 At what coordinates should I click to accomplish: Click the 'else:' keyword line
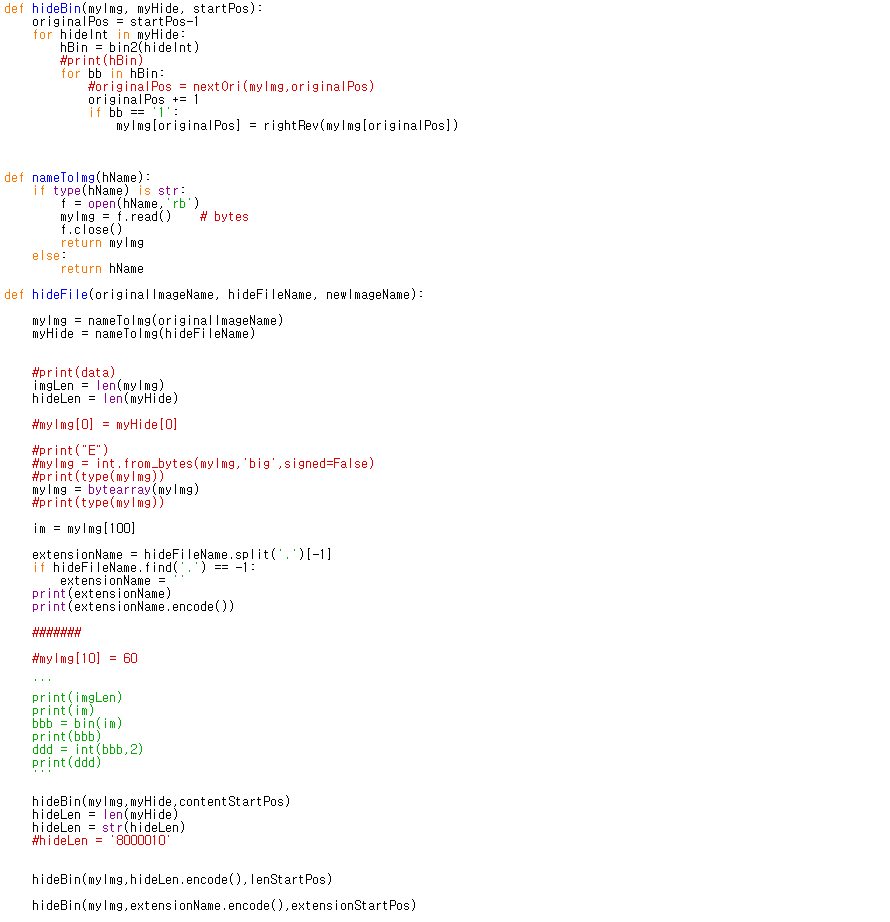pyautogui.click(x=49, y=255)
